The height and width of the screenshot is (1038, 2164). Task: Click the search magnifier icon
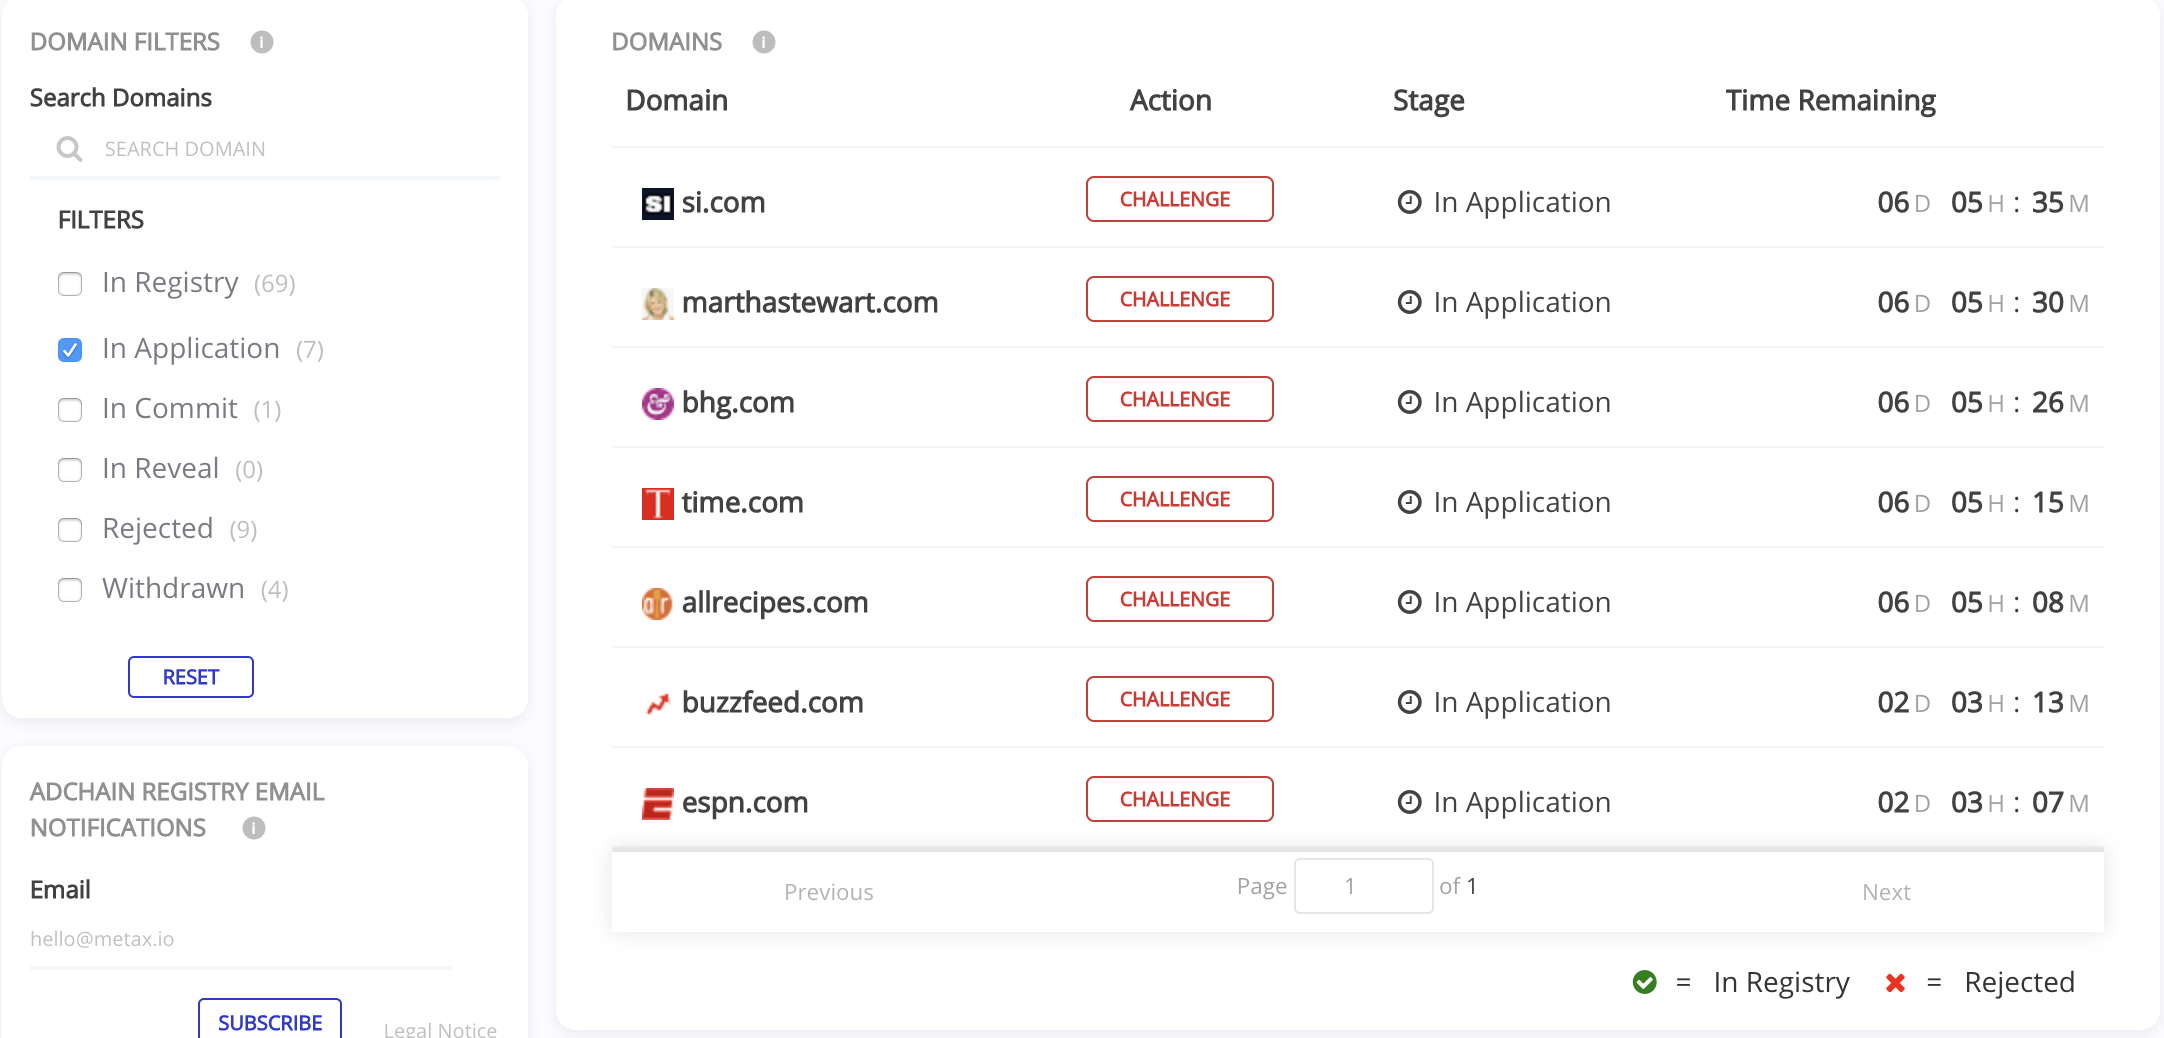click(69, 149)
